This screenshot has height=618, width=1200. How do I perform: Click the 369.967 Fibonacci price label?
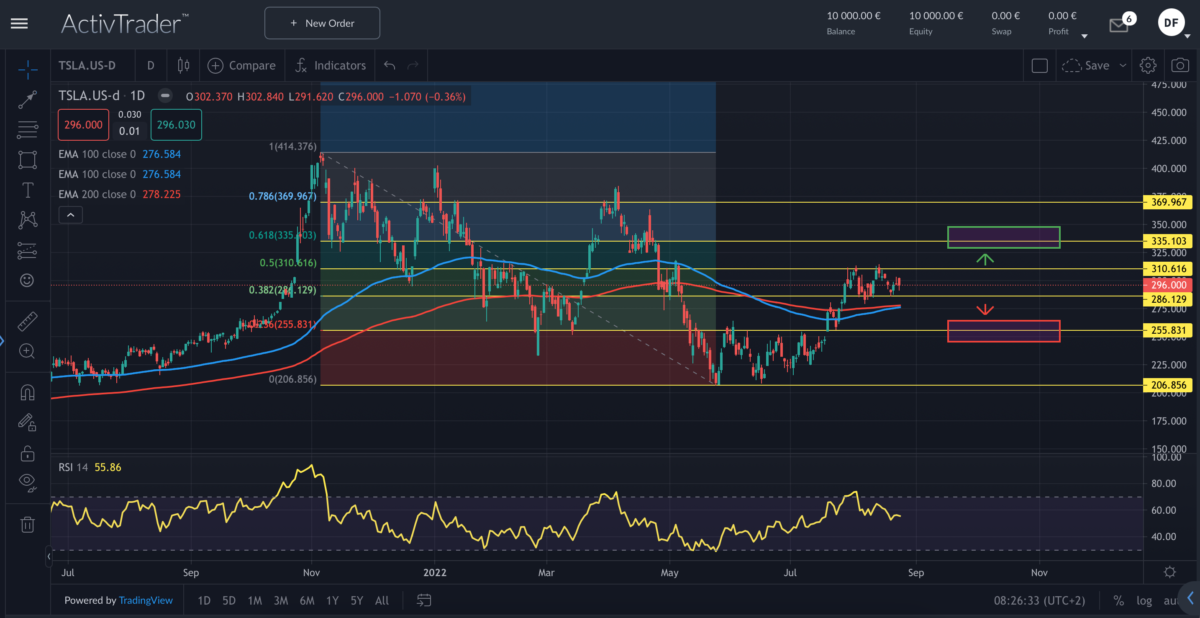pyautogui.click(x=1170, y=202)
